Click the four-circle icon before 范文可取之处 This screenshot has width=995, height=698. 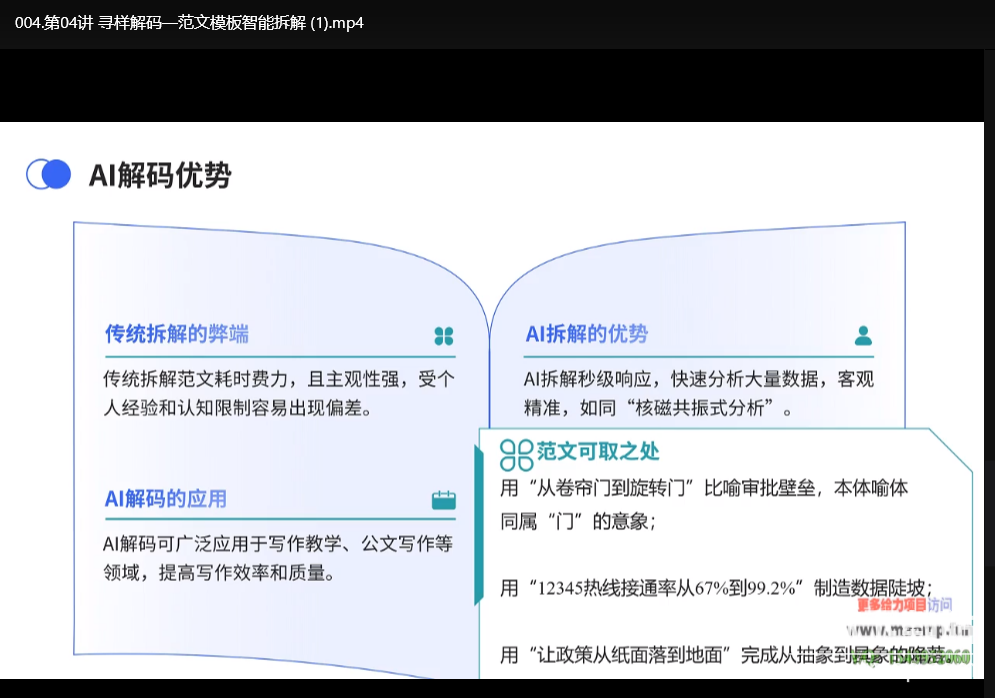pos(516,454)
